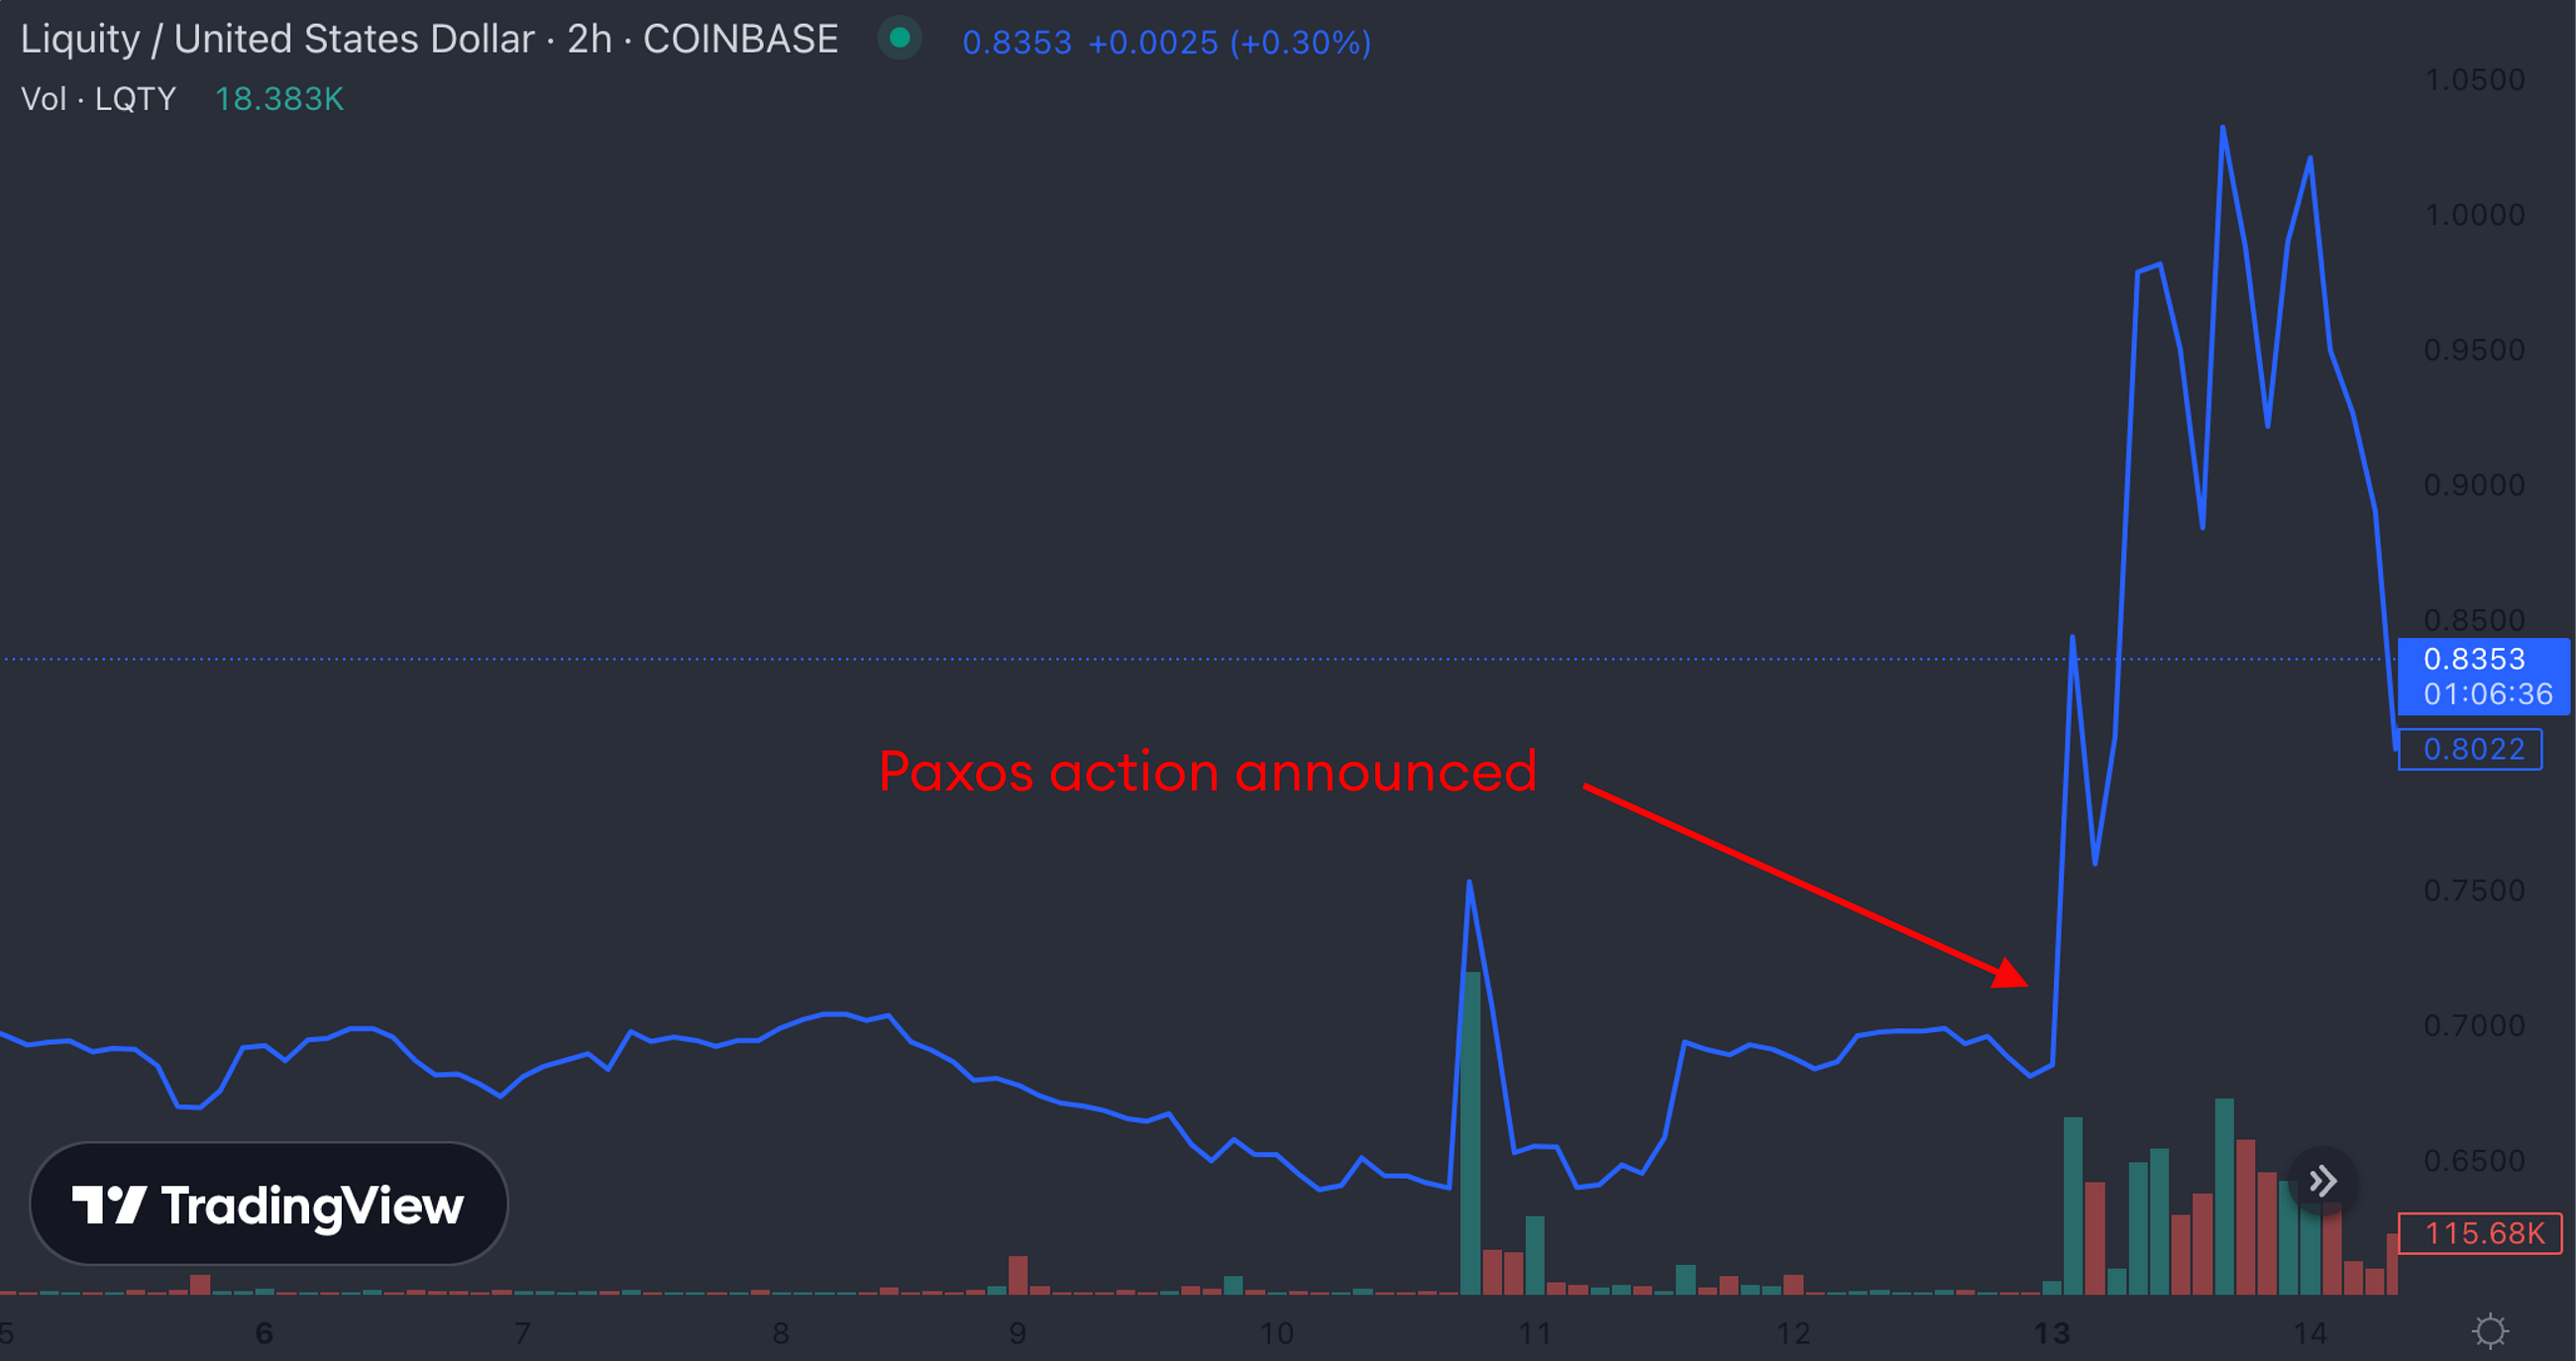
Task: Open chart settings gear icon
Action: (x=2490, y=1331)
